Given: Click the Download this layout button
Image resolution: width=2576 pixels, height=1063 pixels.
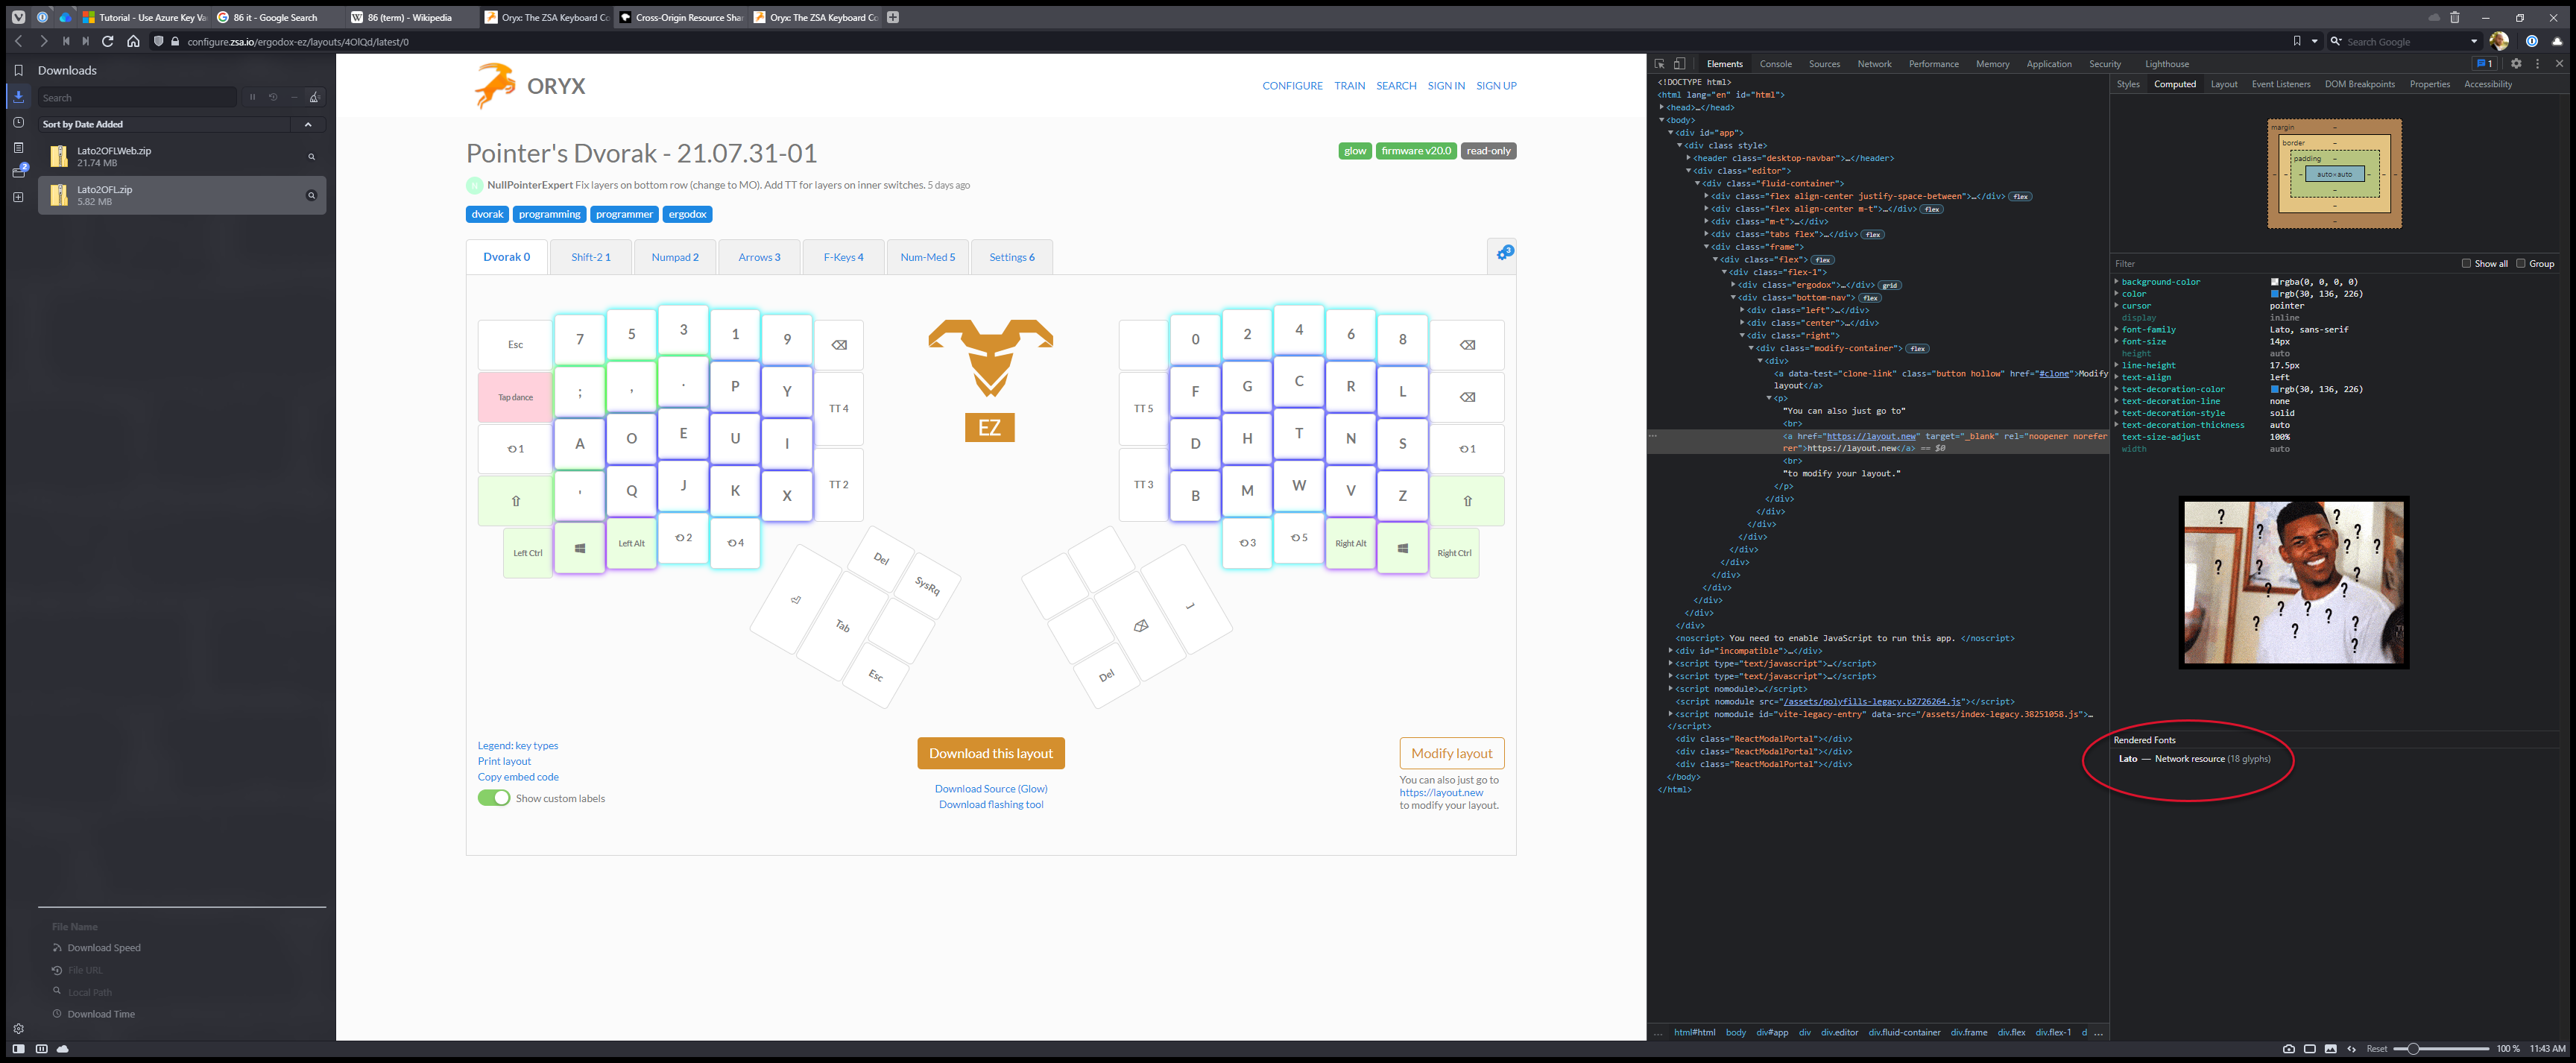Looking at the screenshot, I should (x=990, y=753).
